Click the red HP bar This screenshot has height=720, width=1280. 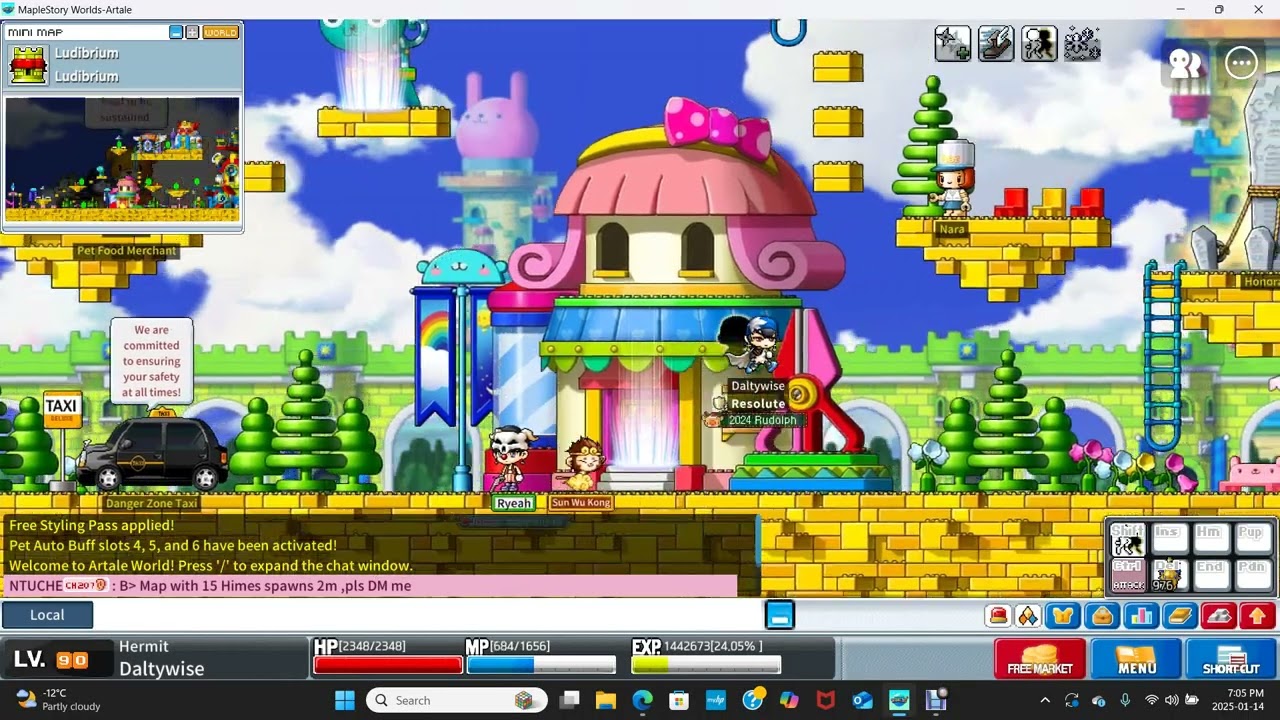pos(388,665)
